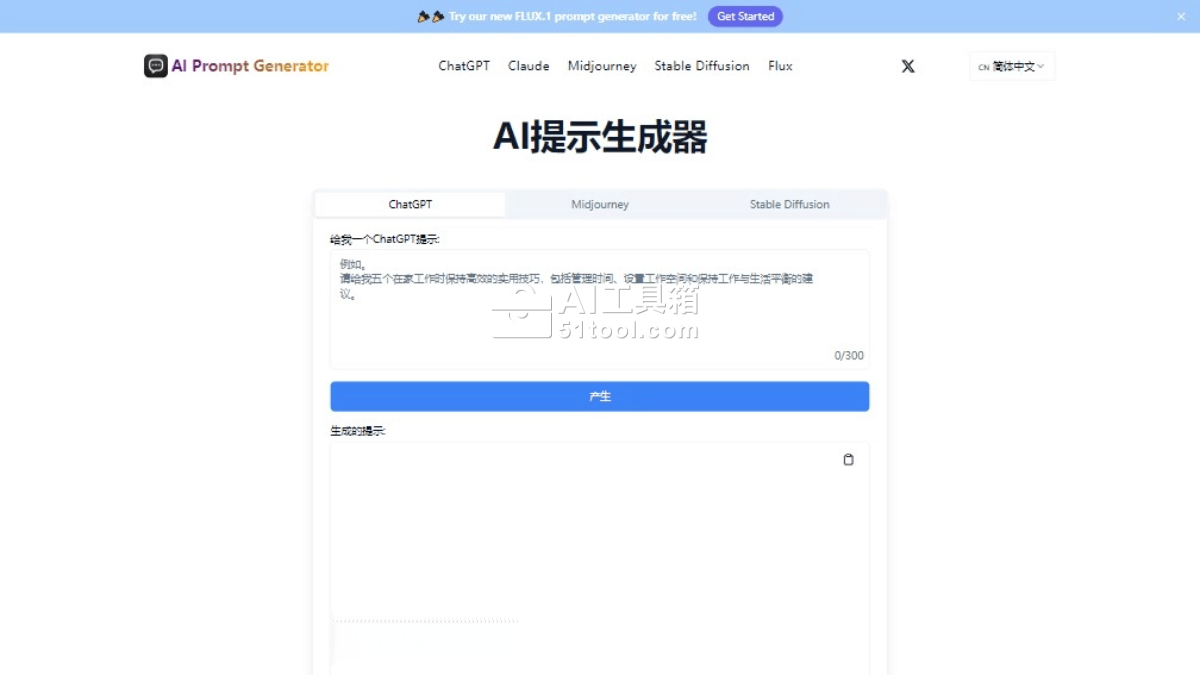Click the AI Prompt Generator brand text
The height and width of the screenshot is (675, 1200).
[250, 66]
